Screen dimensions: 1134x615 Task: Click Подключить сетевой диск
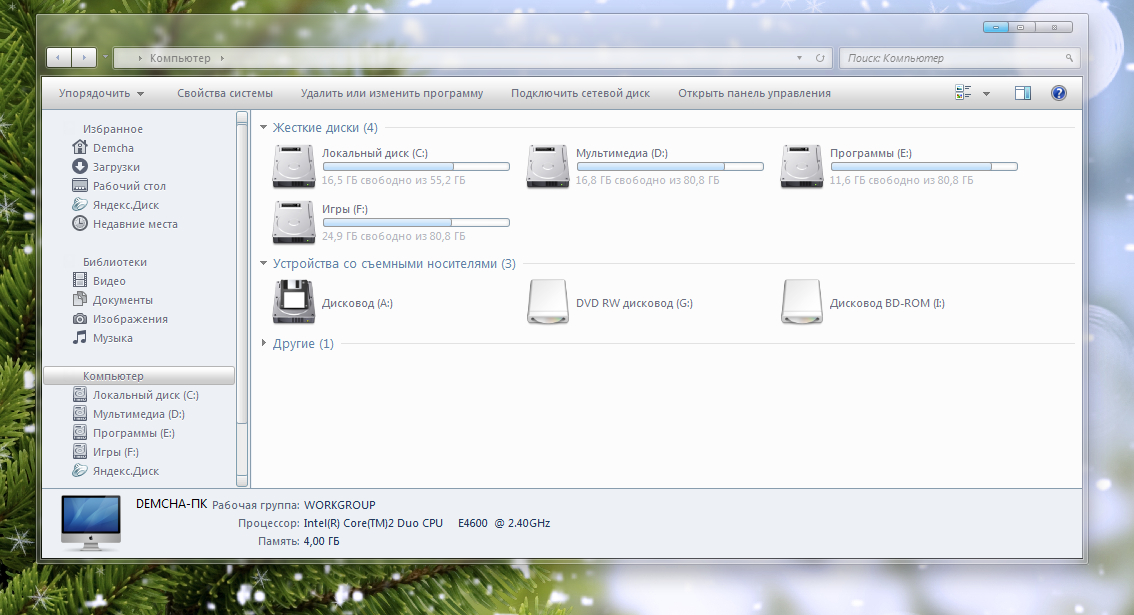tap(580, 93)
